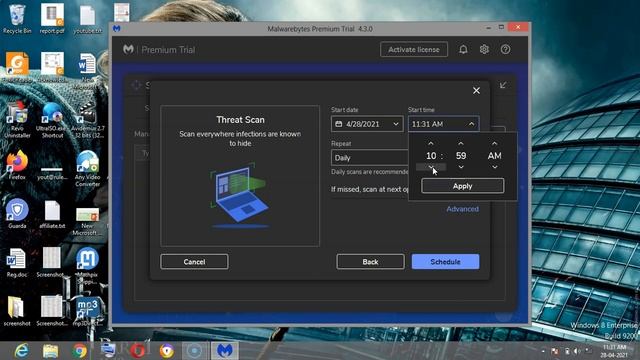Select Any Video Converter shortcut
The image size is (640, 360).
click(87, 168)
